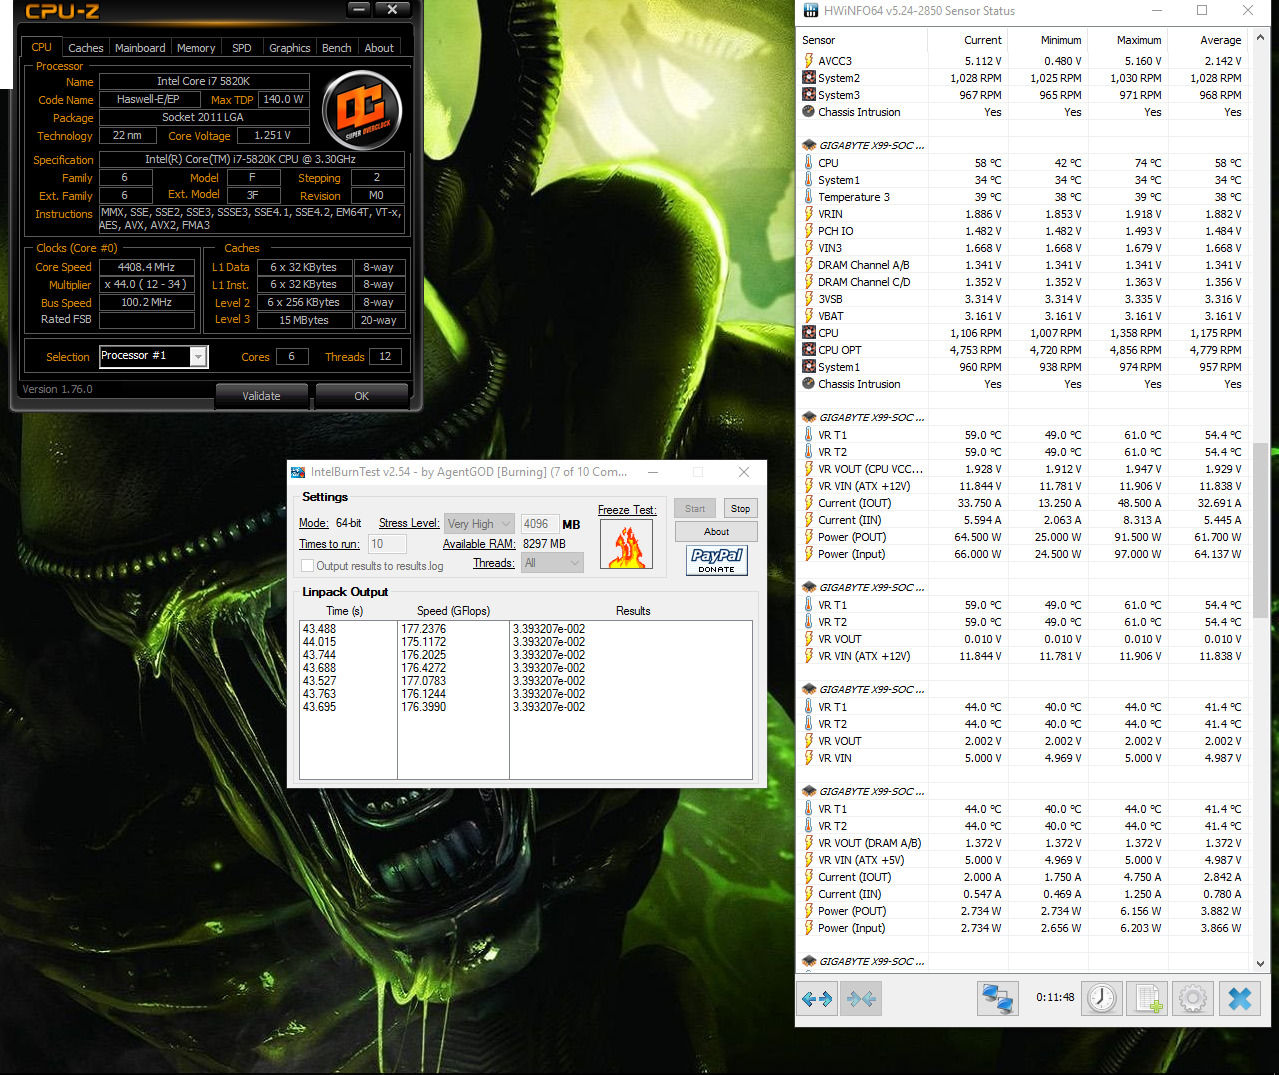Click the Core Voltage 1.251 V value

click(273, 135)
